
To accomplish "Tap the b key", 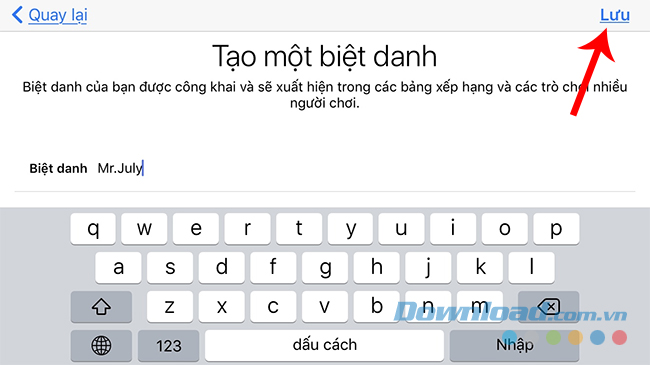I will tap(376, 307).
